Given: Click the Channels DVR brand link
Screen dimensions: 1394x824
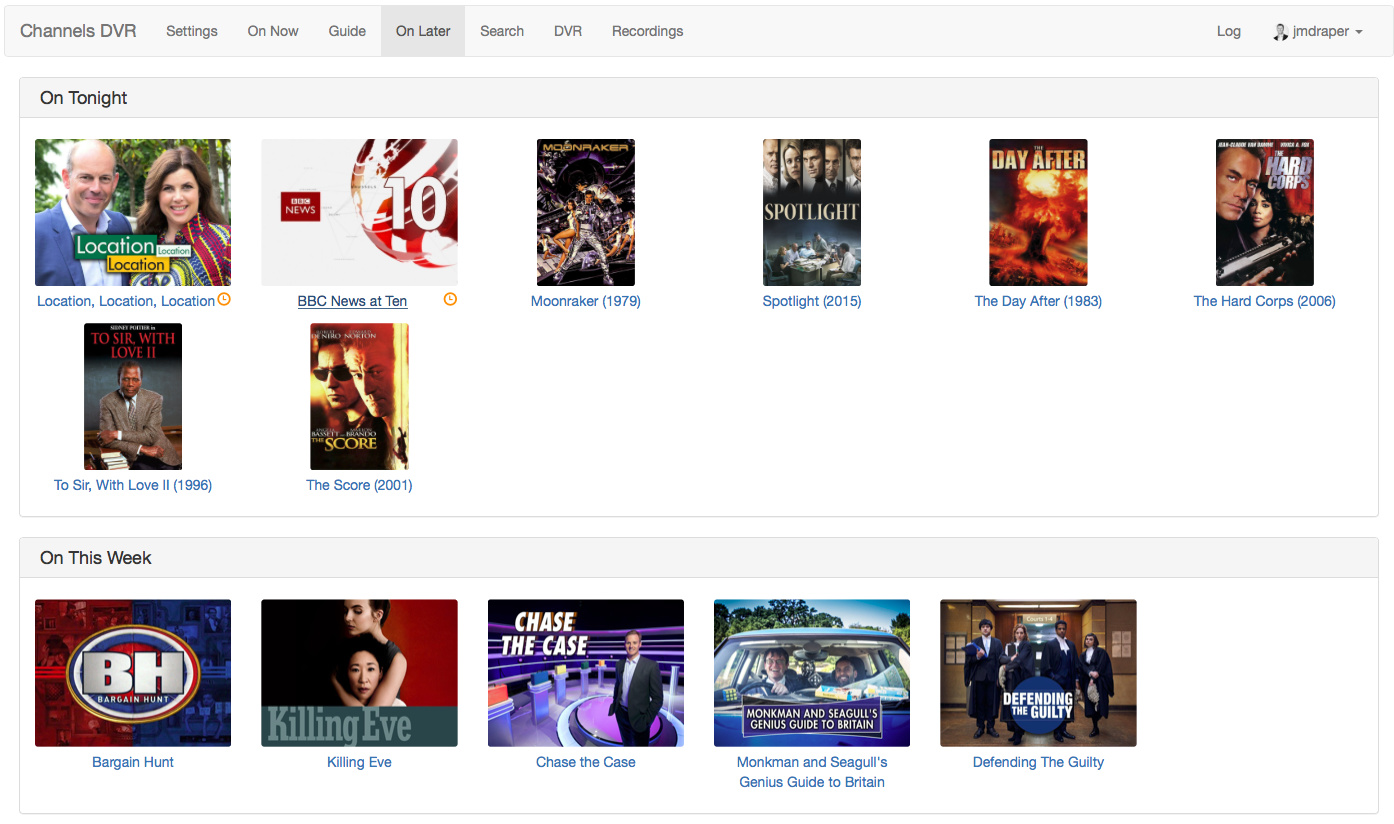Looking at the screenshot, I should [78, 31].
